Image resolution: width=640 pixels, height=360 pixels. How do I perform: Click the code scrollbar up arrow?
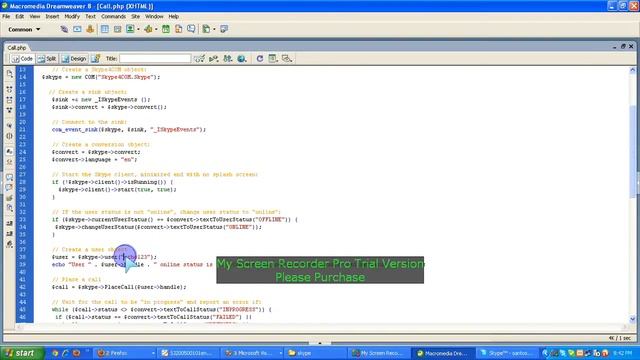633,70
